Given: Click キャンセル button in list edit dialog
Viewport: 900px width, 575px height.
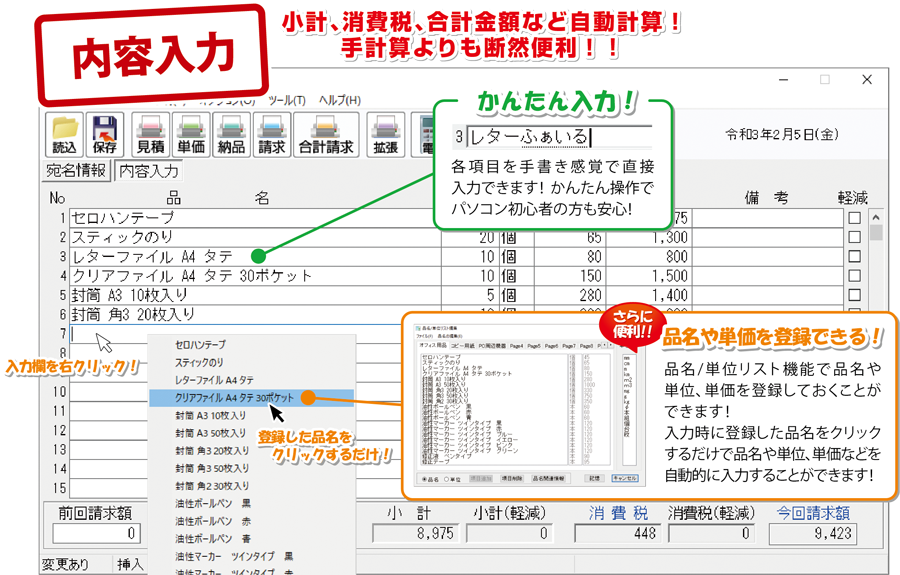Looking at the screenshot, I should pyautogui.click(x=628, y=478).
